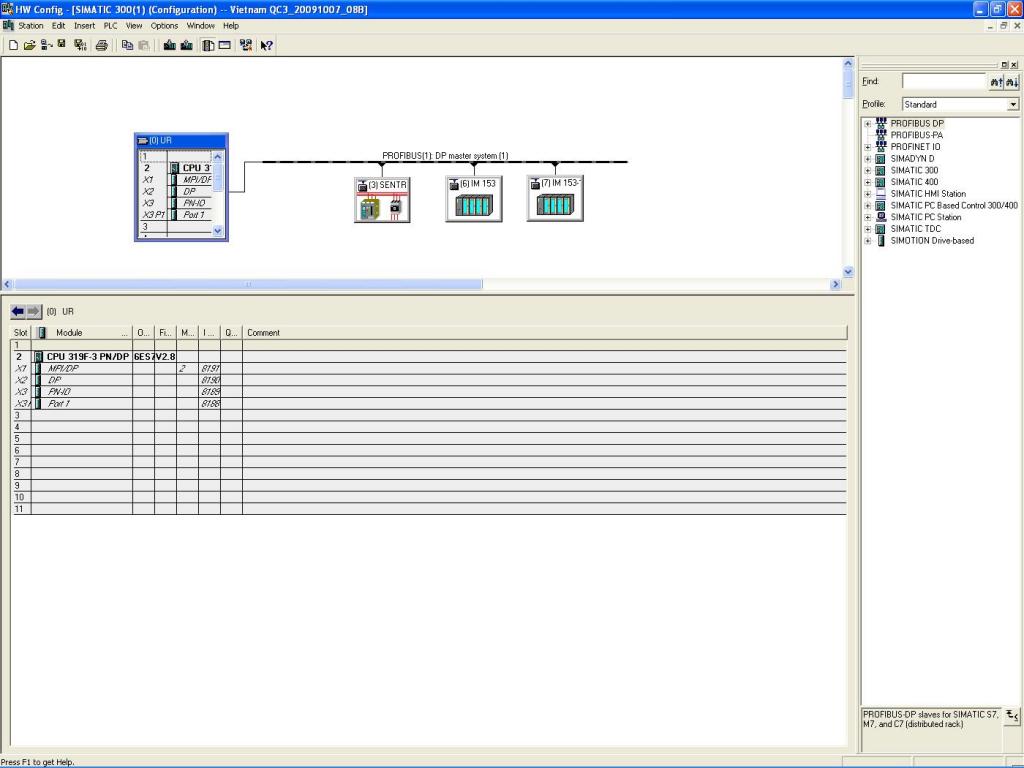Click the Save and Compile toolbar icon
Screen dimensions: 1024x768
(80, 45)
